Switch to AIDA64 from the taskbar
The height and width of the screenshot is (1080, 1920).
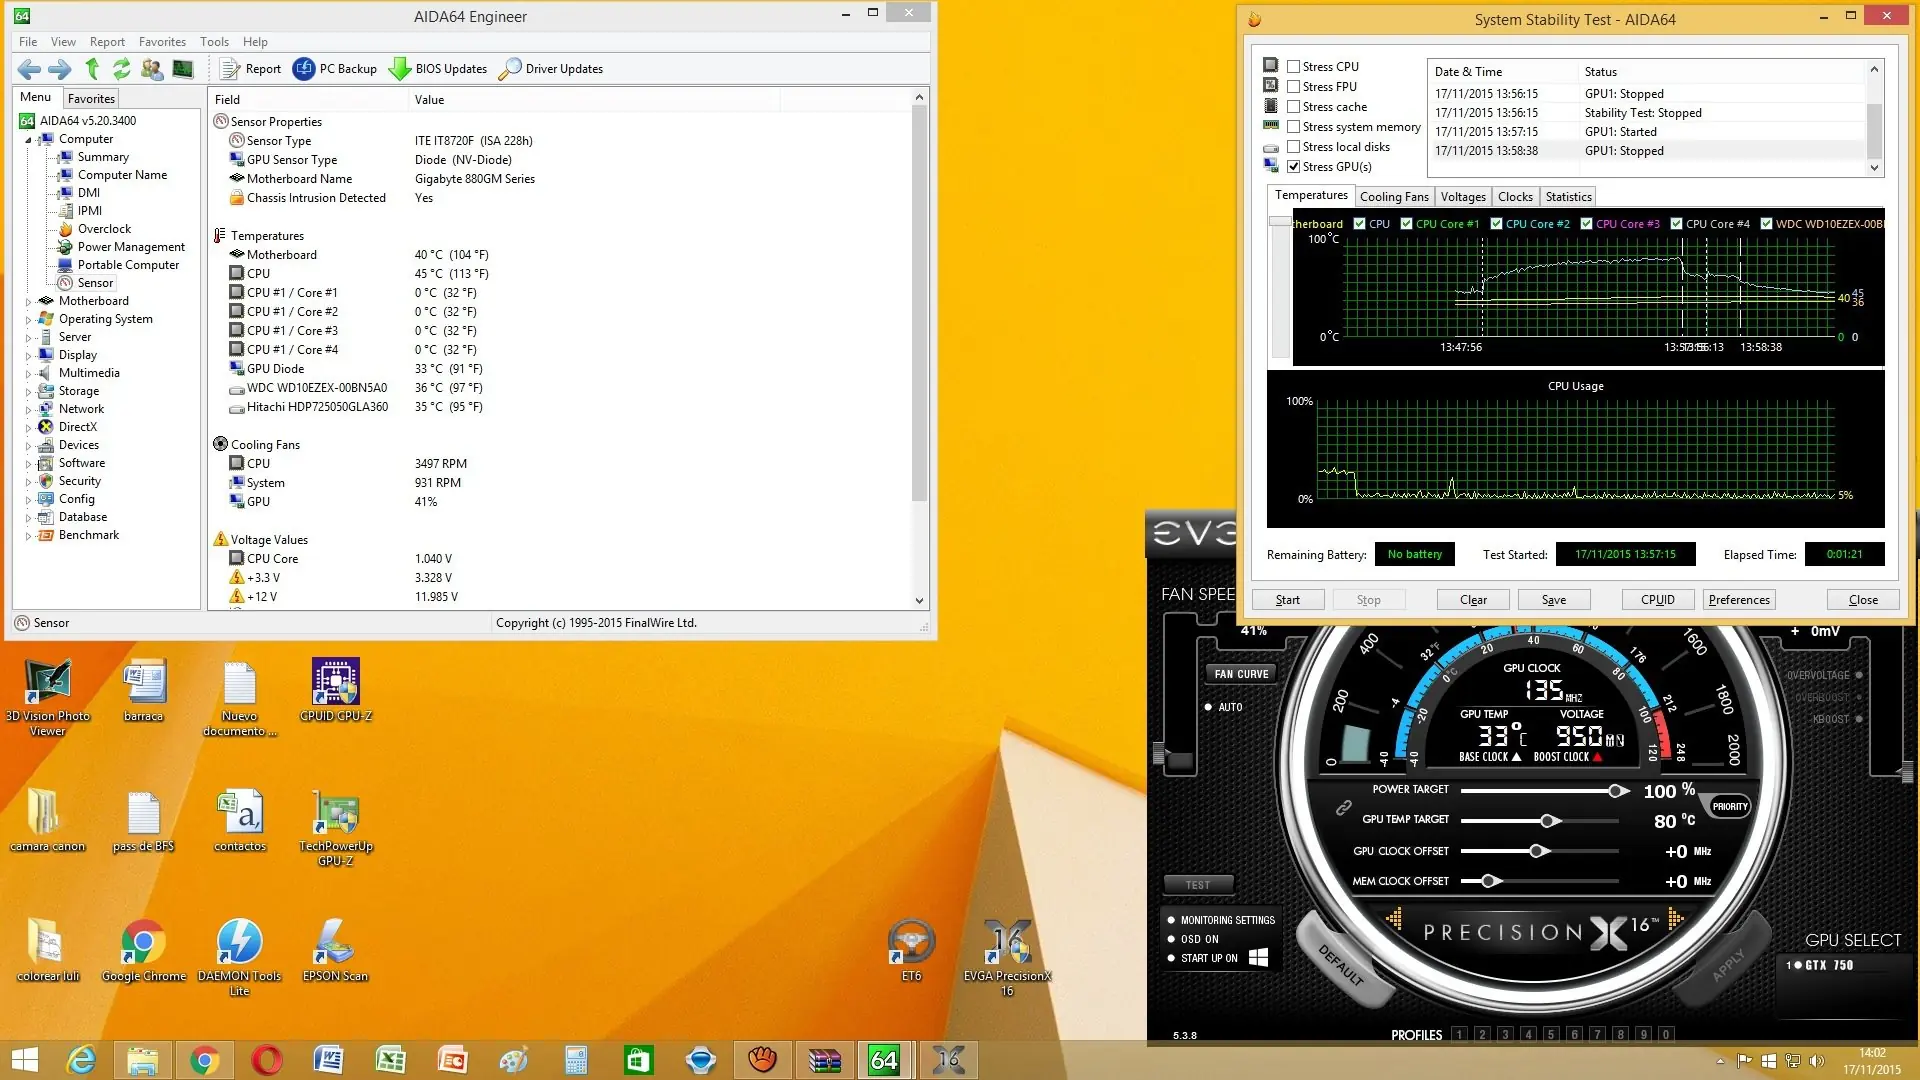tap(884, 1060)
